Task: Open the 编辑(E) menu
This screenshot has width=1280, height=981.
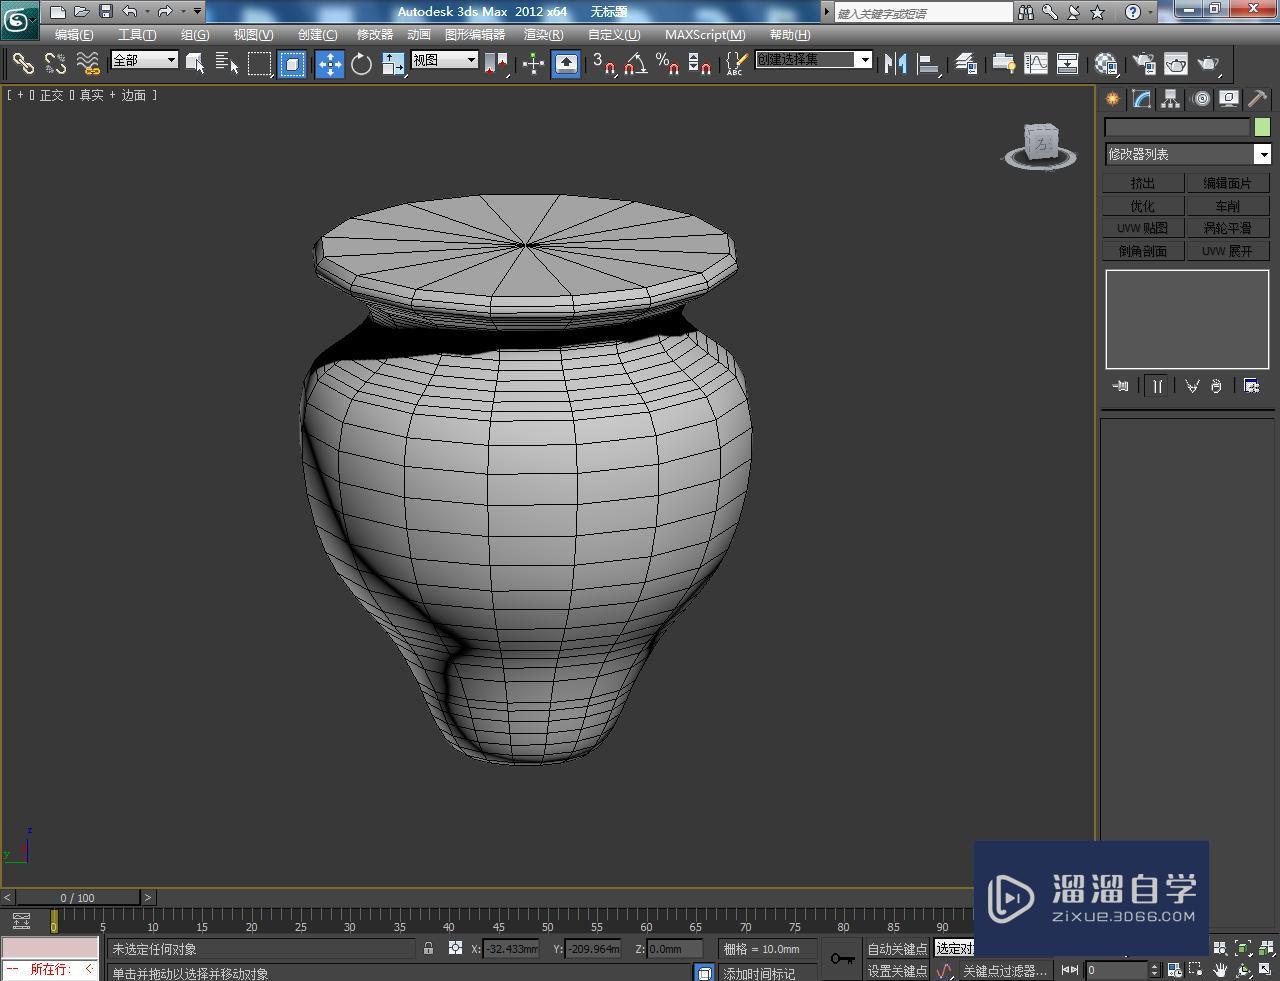Action: [x=74, y=34]
